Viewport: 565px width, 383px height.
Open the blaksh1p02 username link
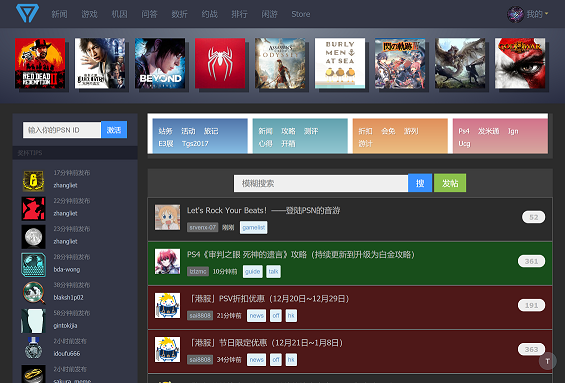pos(68,298)
